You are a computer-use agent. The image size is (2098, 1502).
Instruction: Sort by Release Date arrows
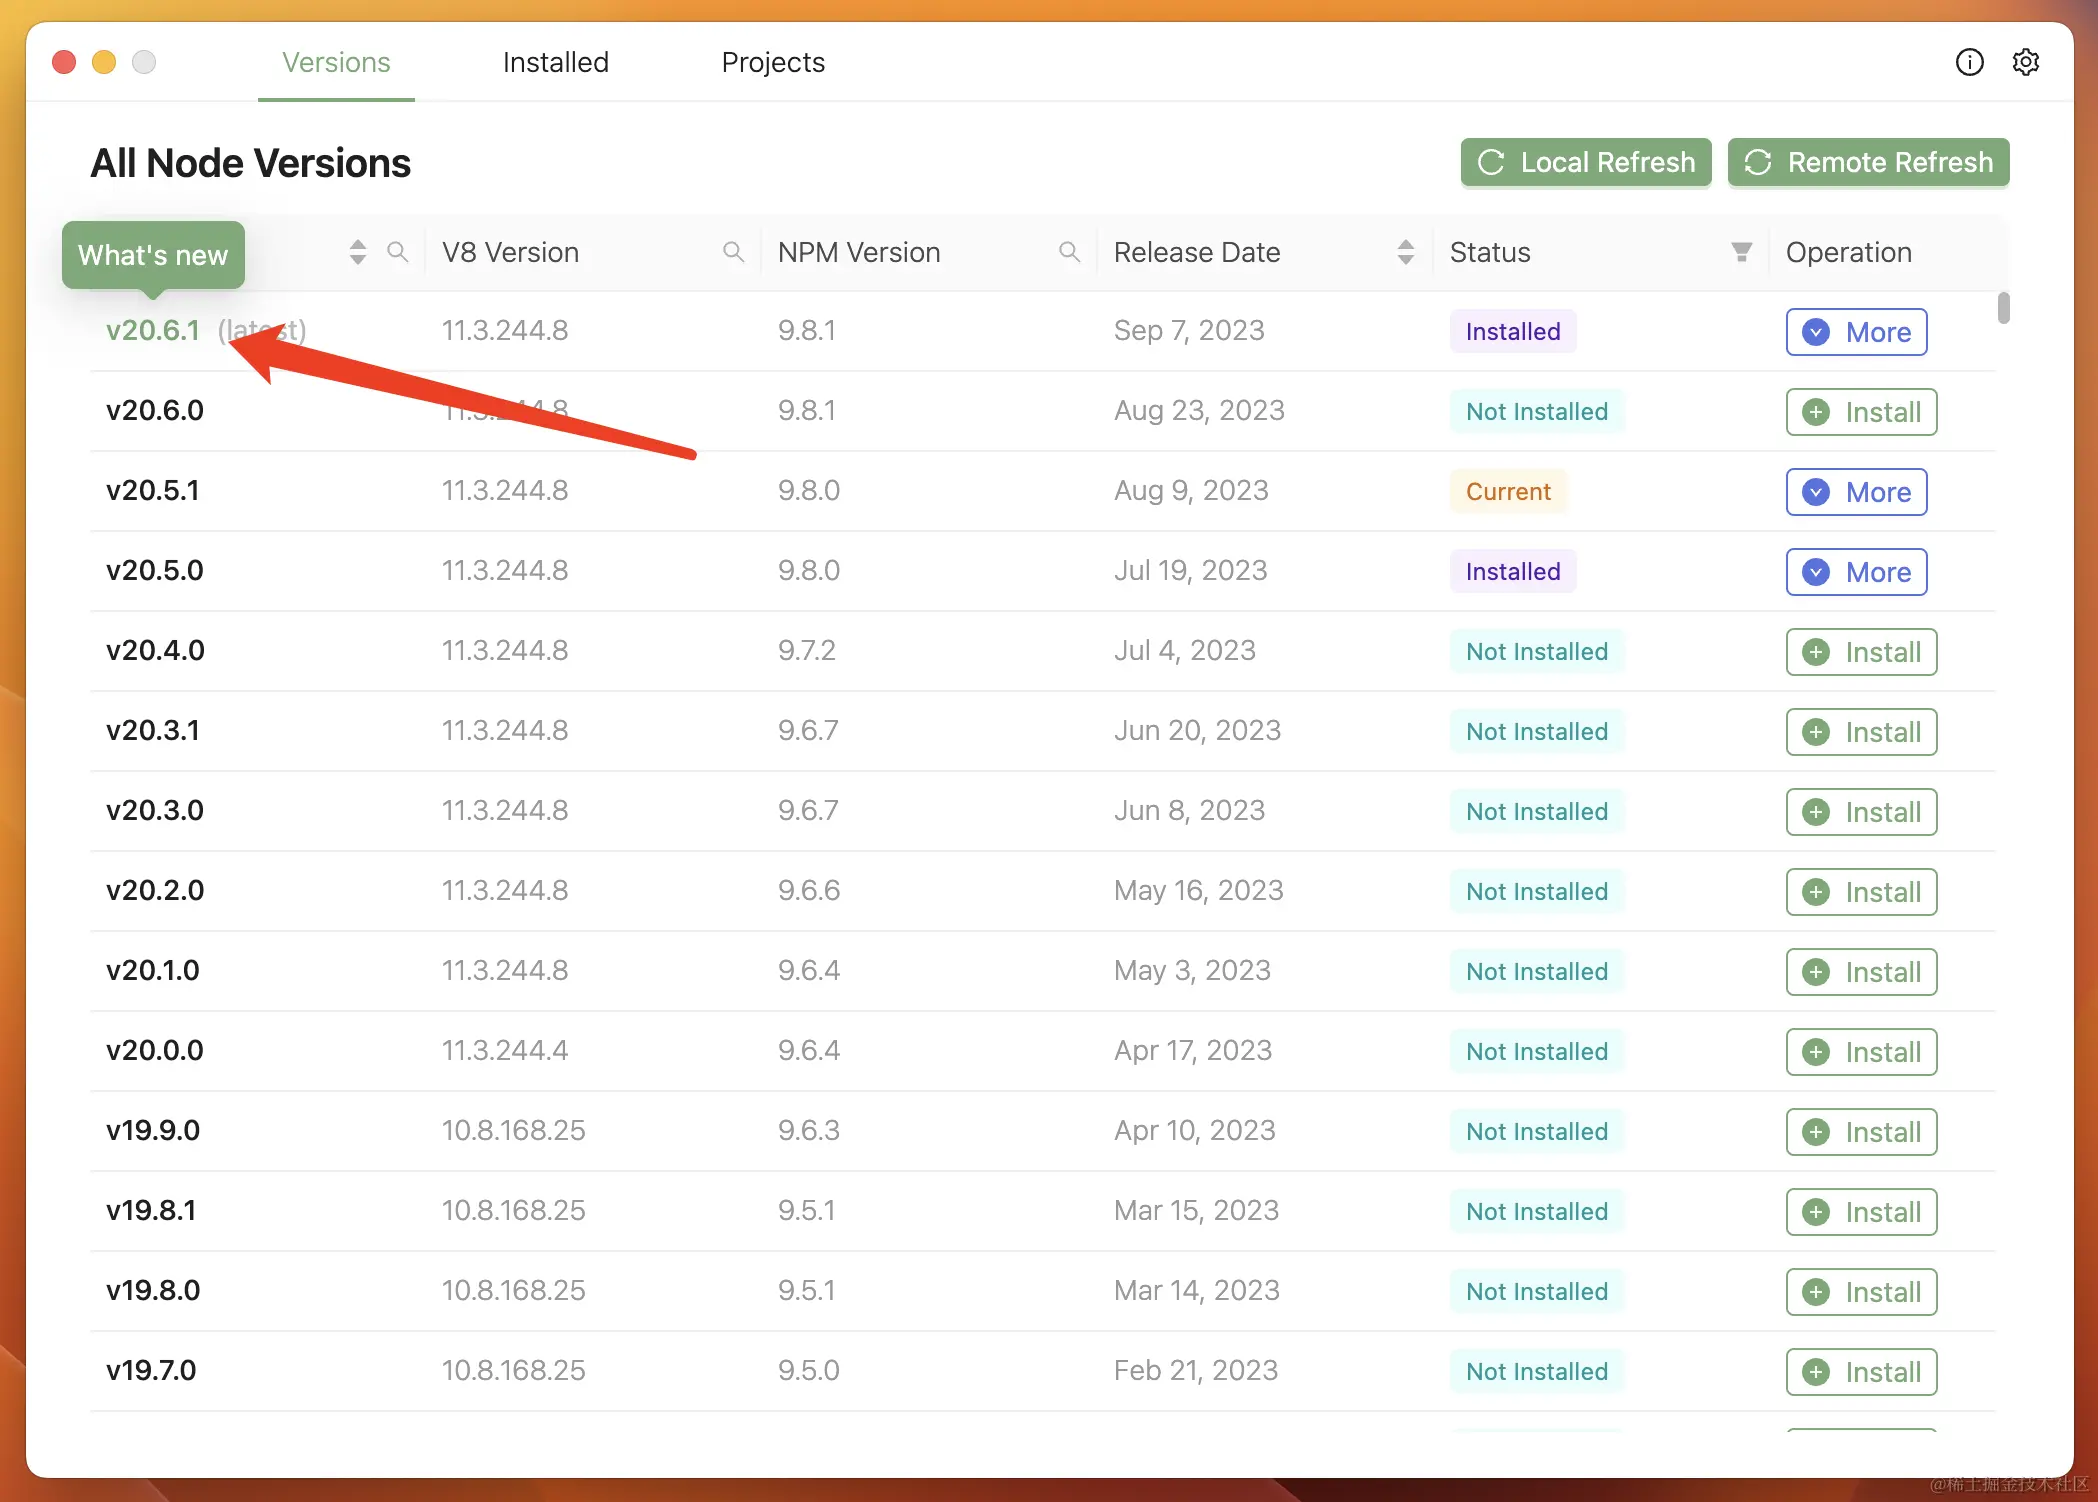[1405, 252]
